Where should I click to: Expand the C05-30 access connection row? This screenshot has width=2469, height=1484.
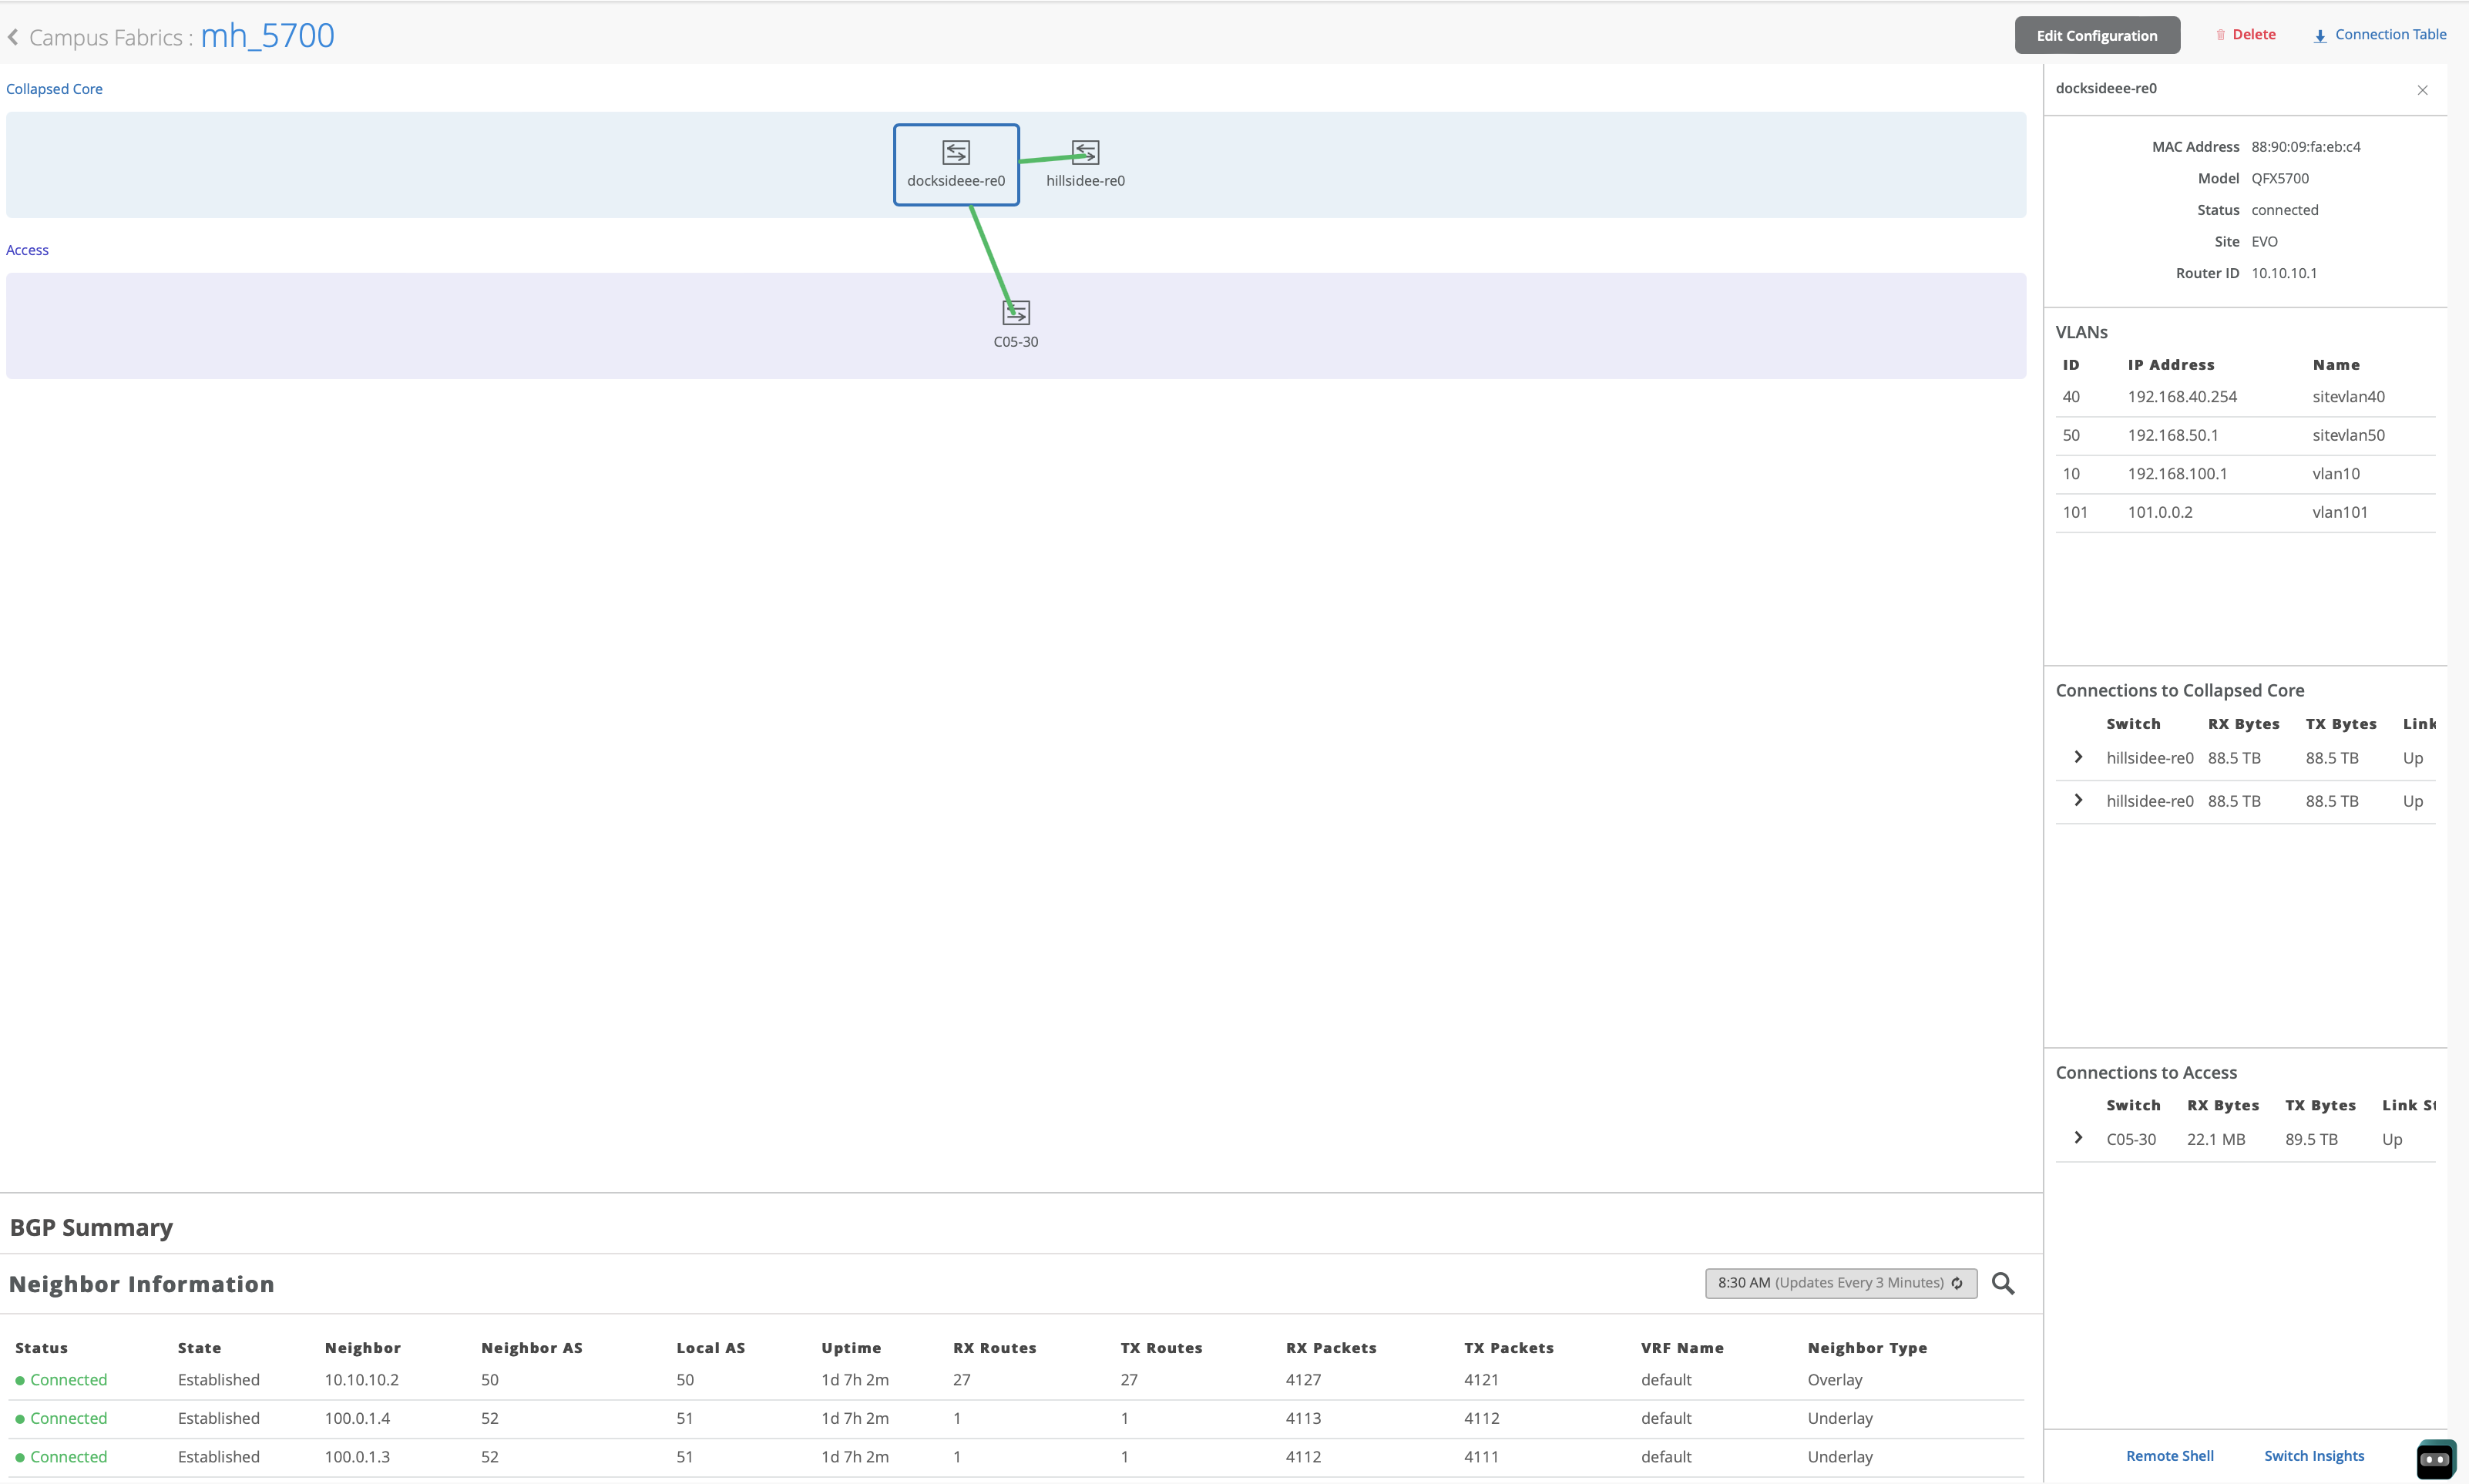tap(2078, 1138)
